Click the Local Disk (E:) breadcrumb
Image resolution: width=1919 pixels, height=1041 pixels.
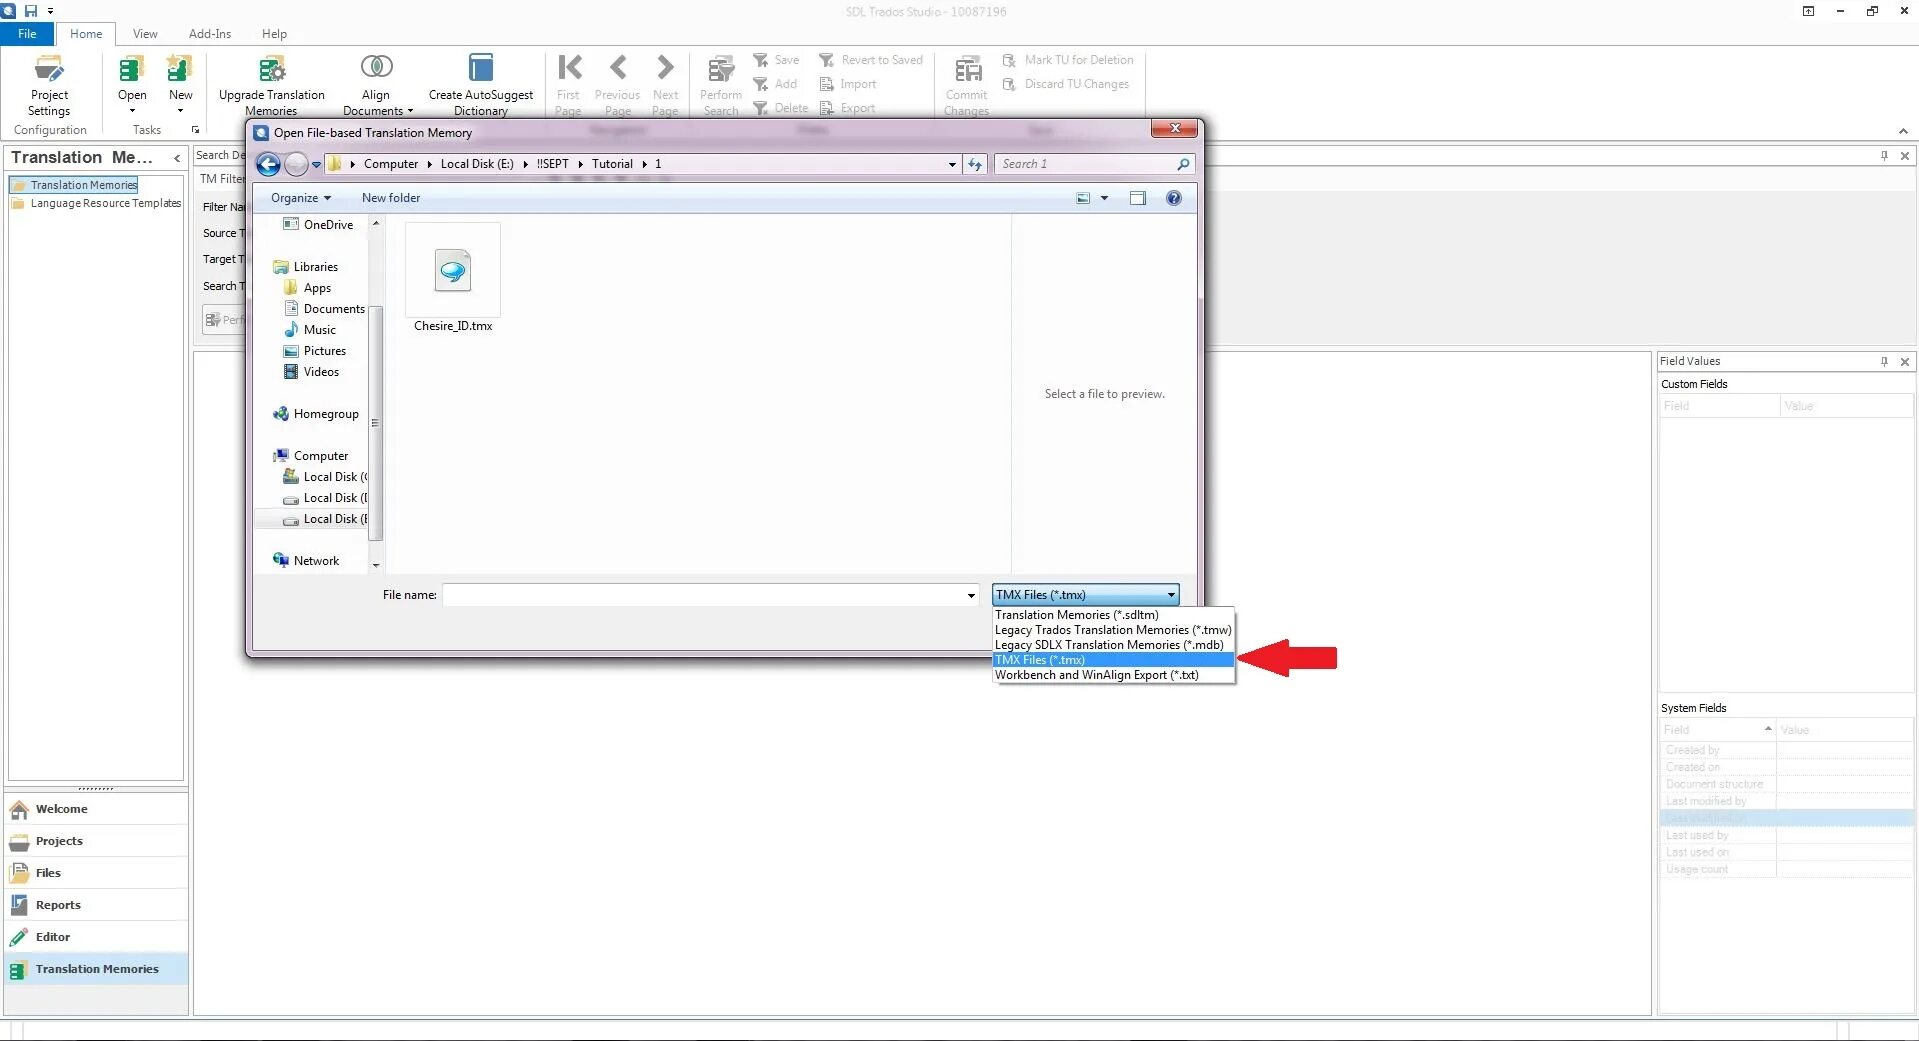[x=477, y=164]
